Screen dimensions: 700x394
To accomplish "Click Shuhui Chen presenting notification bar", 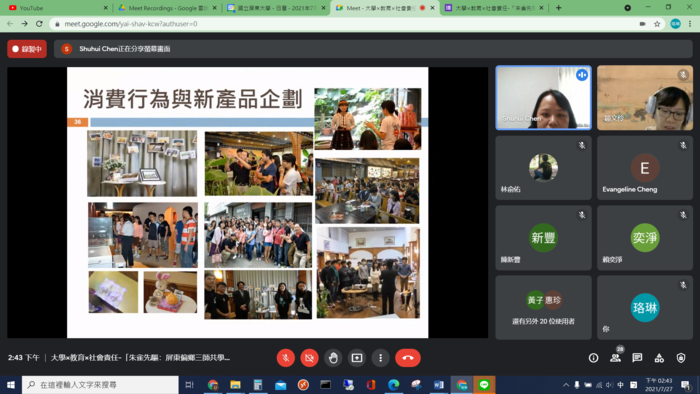I will tap(373, 49).
